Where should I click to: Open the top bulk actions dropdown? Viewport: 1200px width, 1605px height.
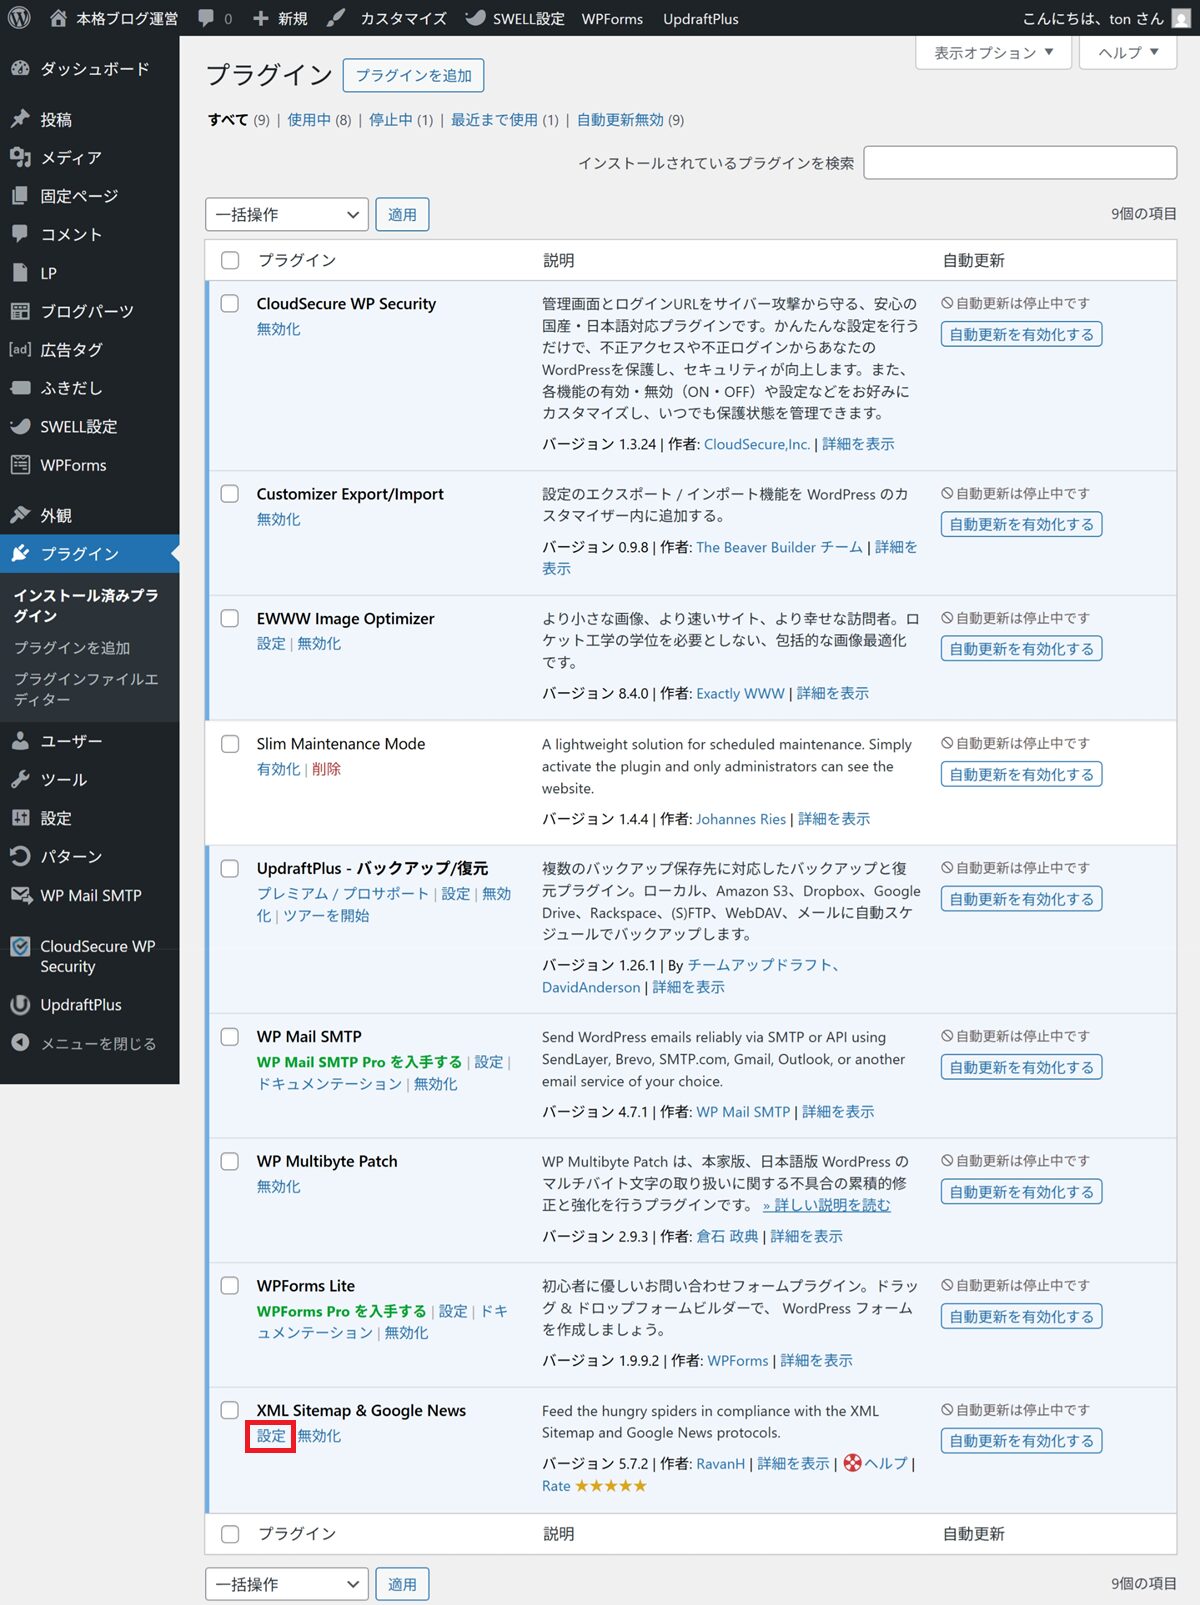(286, 215)
